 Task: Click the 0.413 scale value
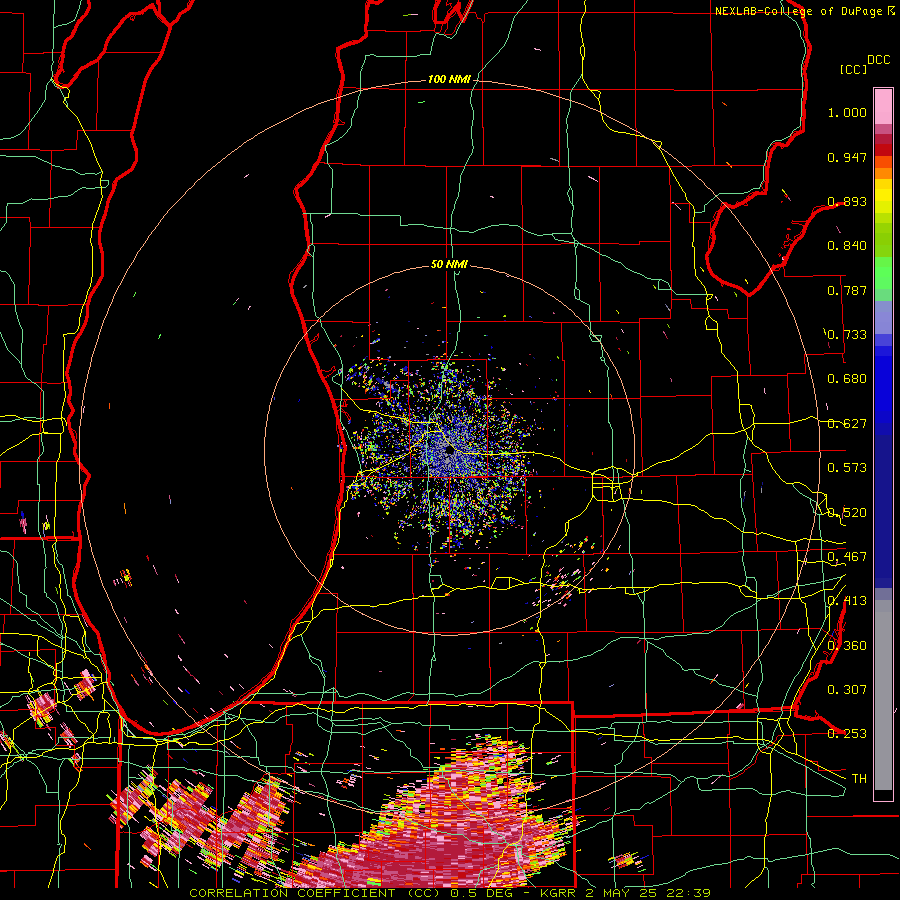(x=847, y=601)
